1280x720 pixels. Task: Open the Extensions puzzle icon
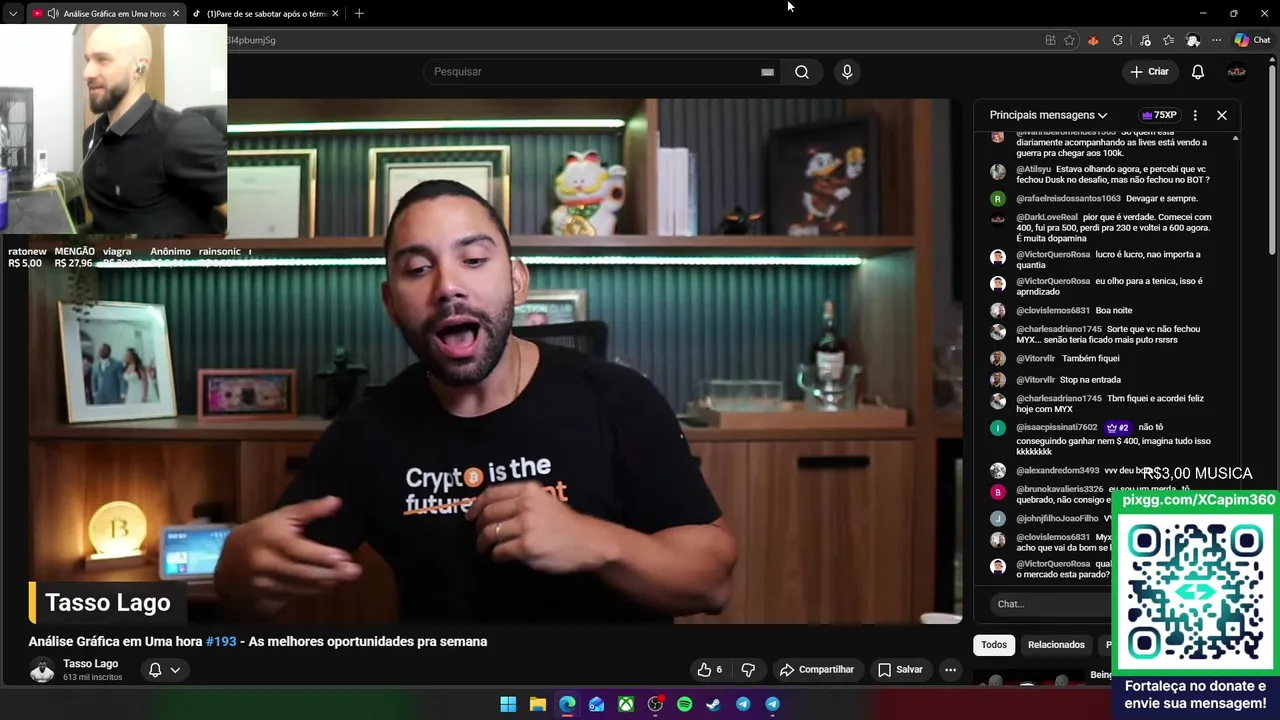pyautogui.click(x=1118, y=40)
